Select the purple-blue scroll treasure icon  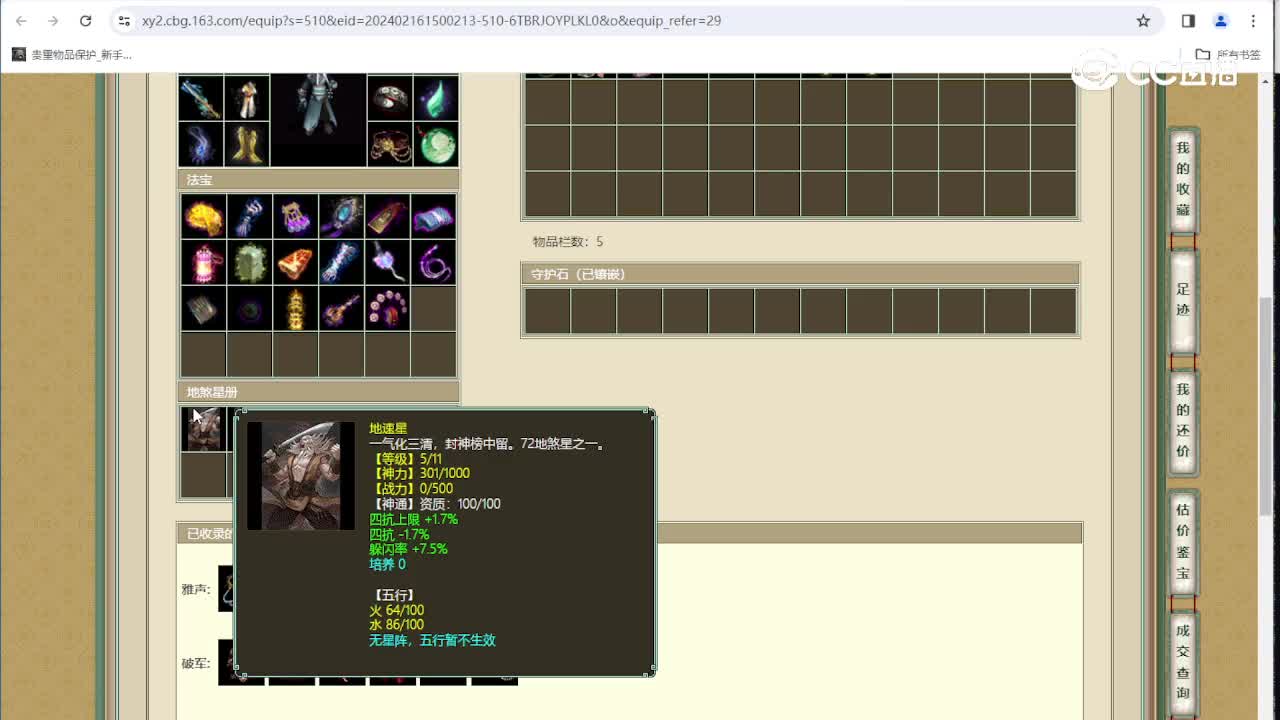coord(433,216)
